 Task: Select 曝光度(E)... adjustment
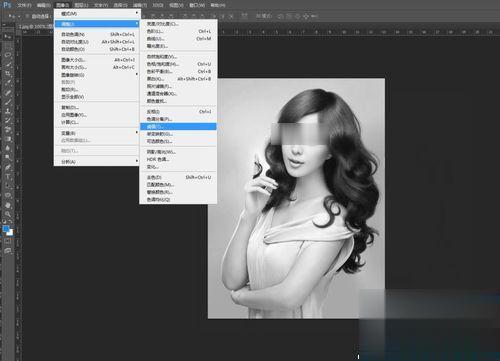click(x=178, y=46)
